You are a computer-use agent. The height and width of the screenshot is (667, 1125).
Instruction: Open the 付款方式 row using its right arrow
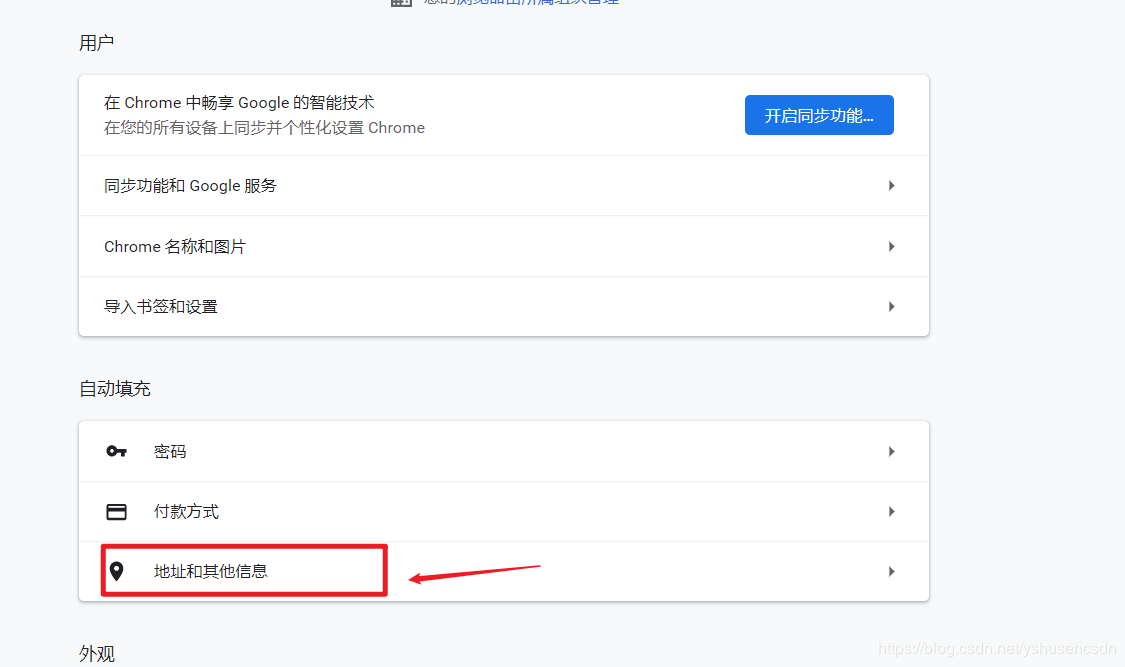coord(891,512)
